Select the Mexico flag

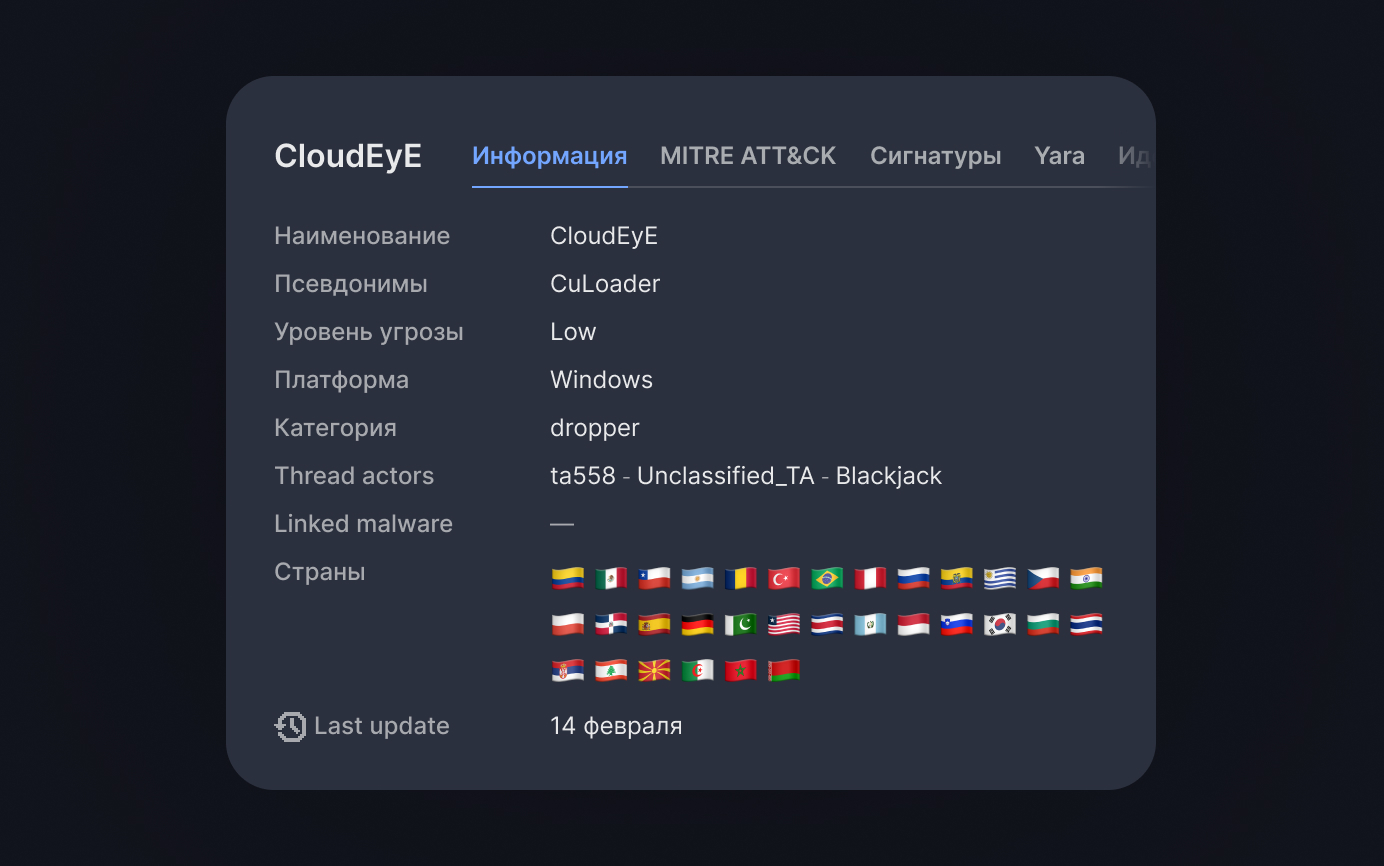point(611,578)
